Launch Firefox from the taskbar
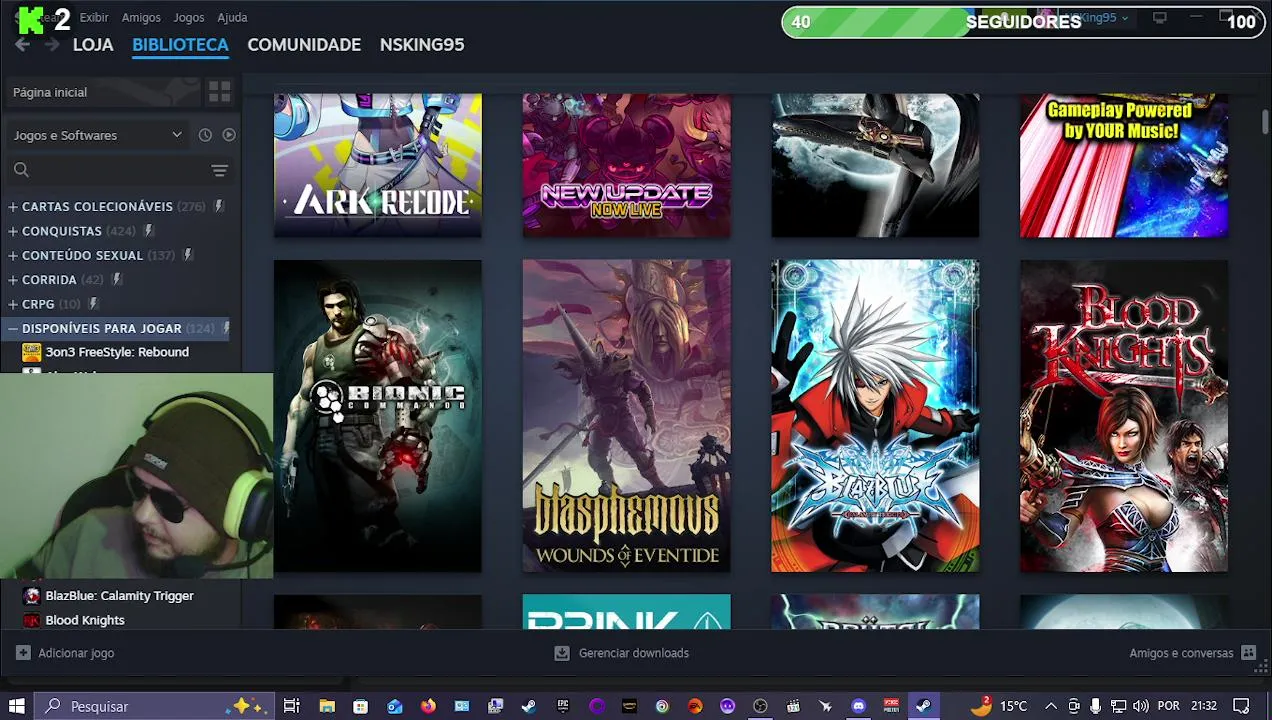The height and width of the screenshot is (720, 1272). click(428, 706)
